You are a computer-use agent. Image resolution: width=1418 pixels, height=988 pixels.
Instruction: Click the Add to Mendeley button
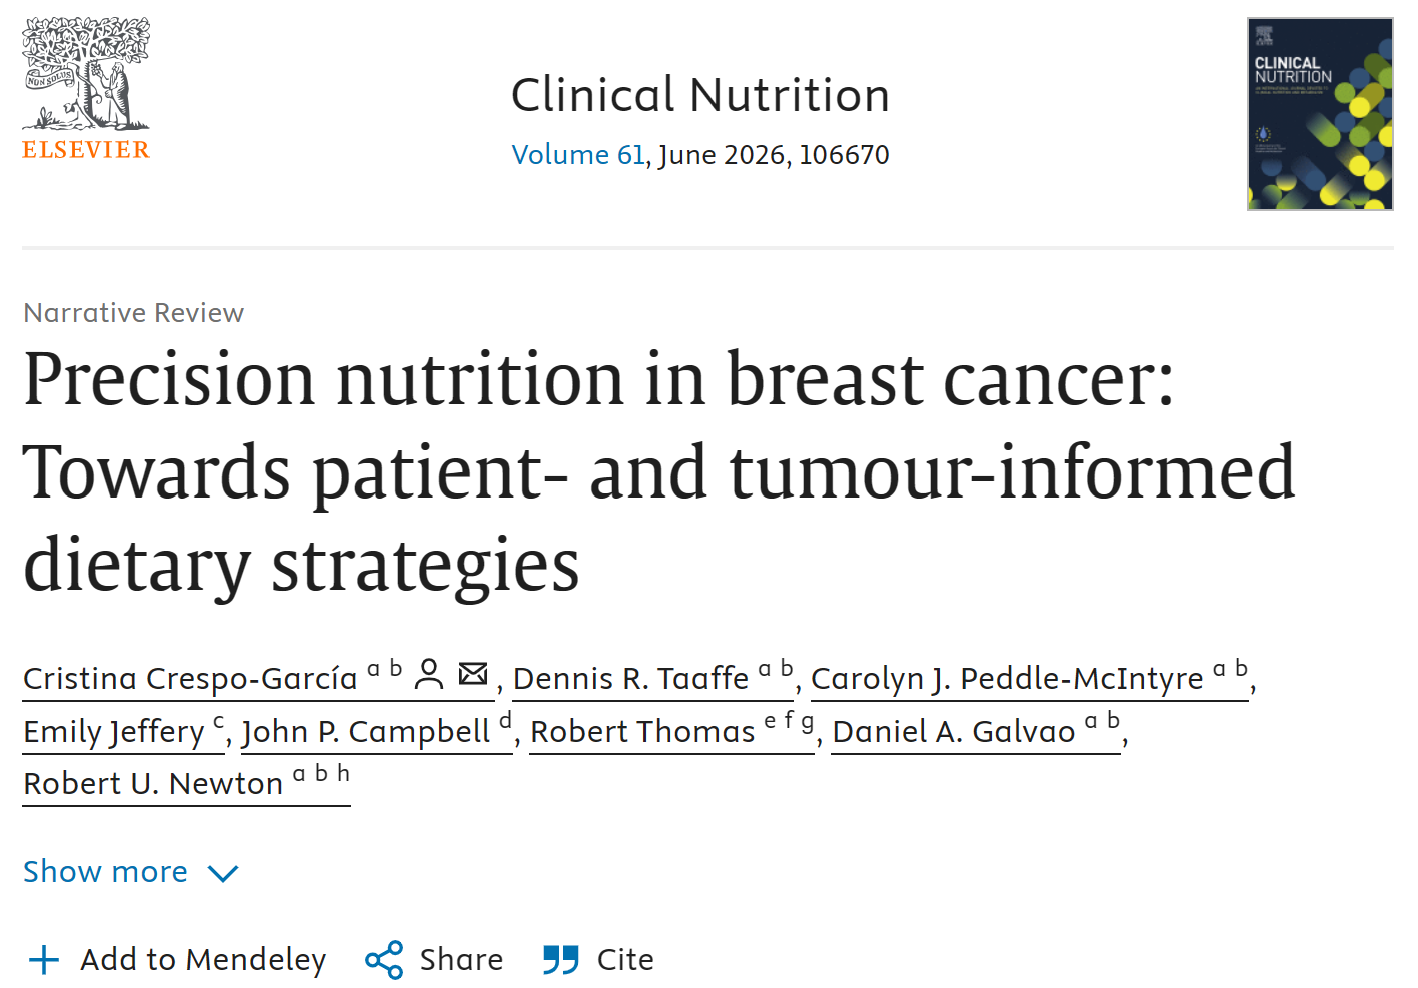pyautogui.click(x=178, y=960)
